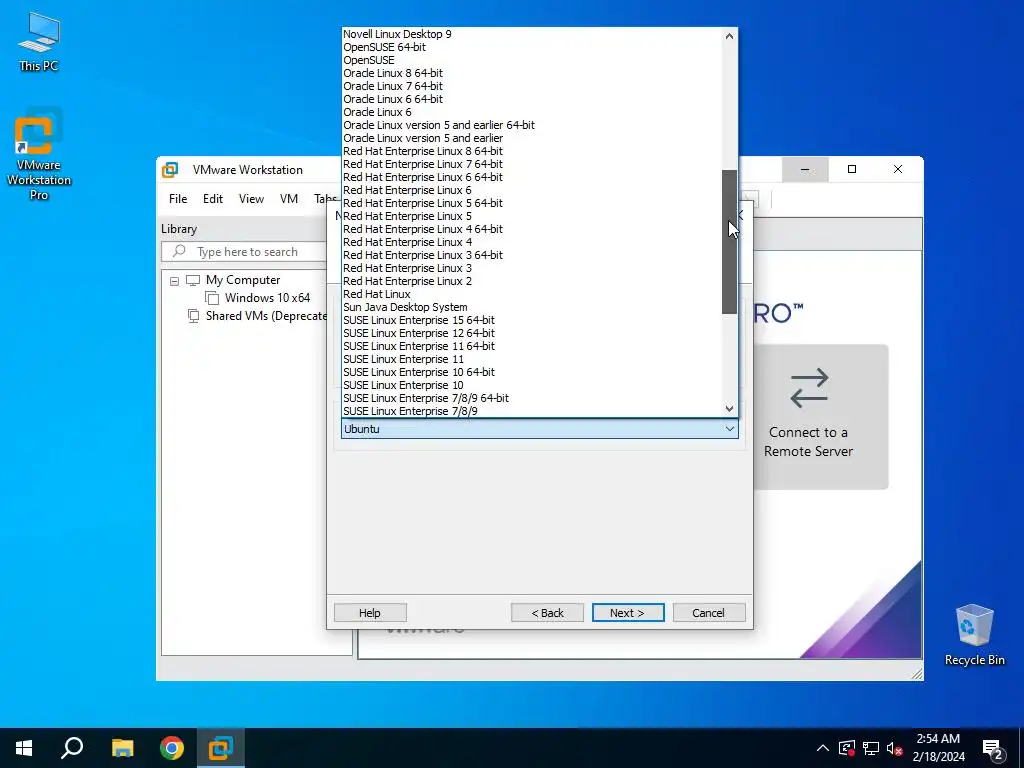Select My Computer in library
The height and width of the screenshot is (768, 1024).
tap(243, 280)
